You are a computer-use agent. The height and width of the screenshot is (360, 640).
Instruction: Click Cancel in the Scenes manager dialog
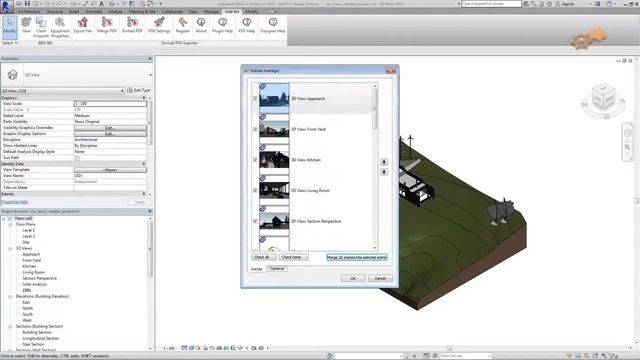tap(380, 278)
